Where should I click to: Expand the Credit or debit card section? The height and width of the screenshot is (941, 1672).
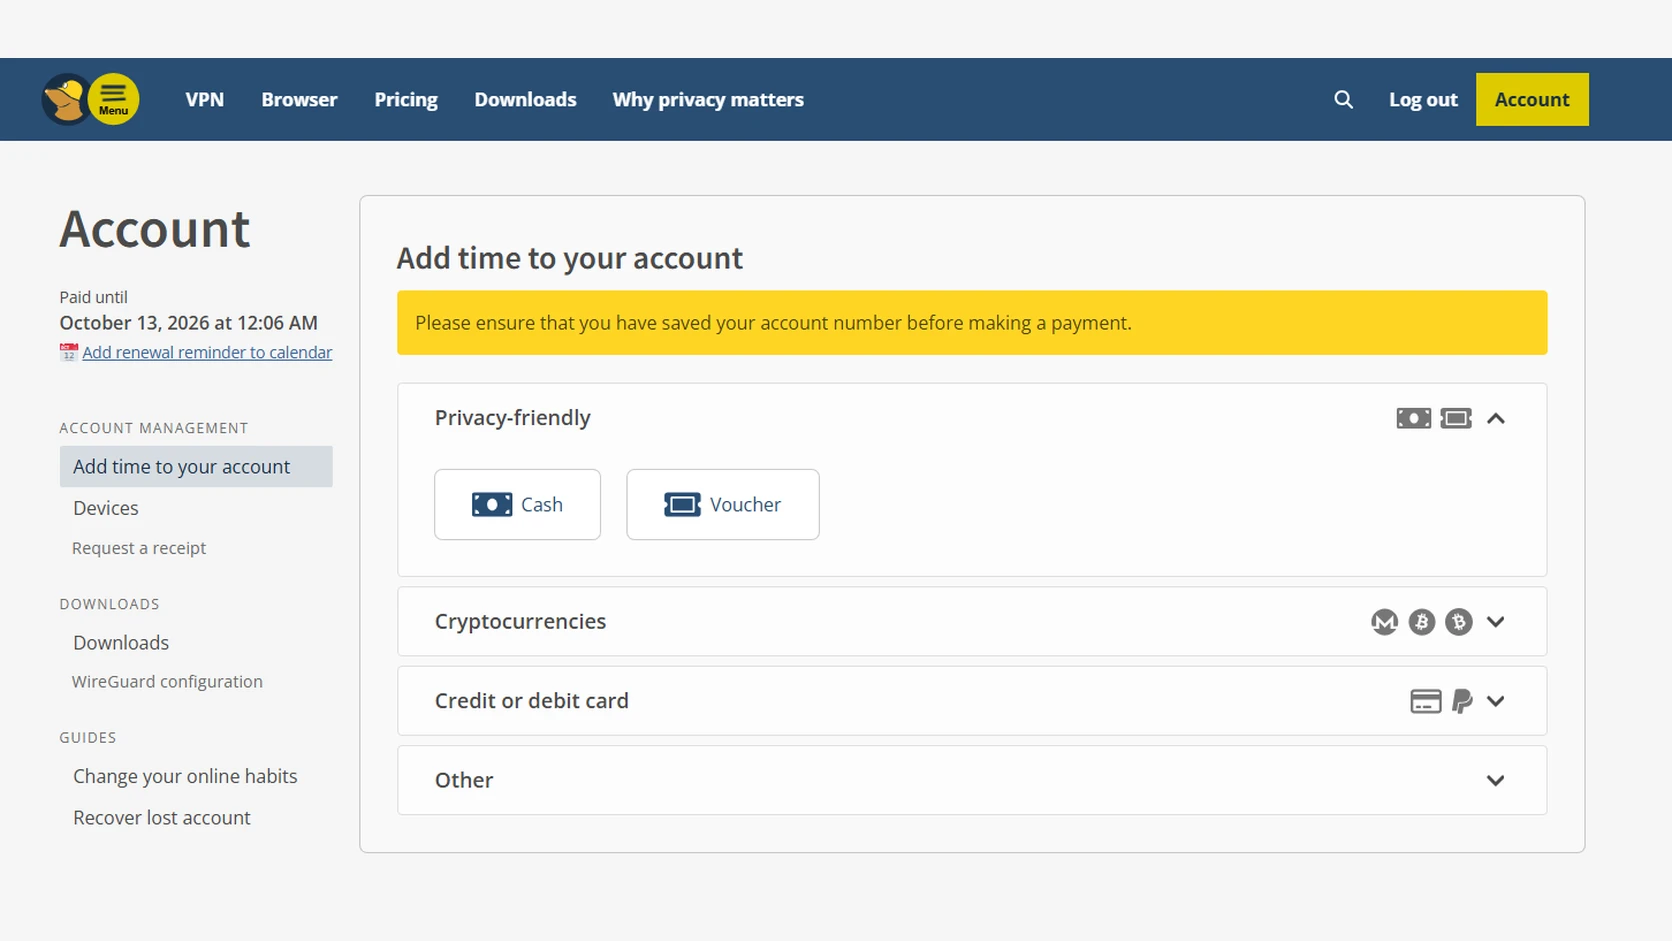click(971, 701)
